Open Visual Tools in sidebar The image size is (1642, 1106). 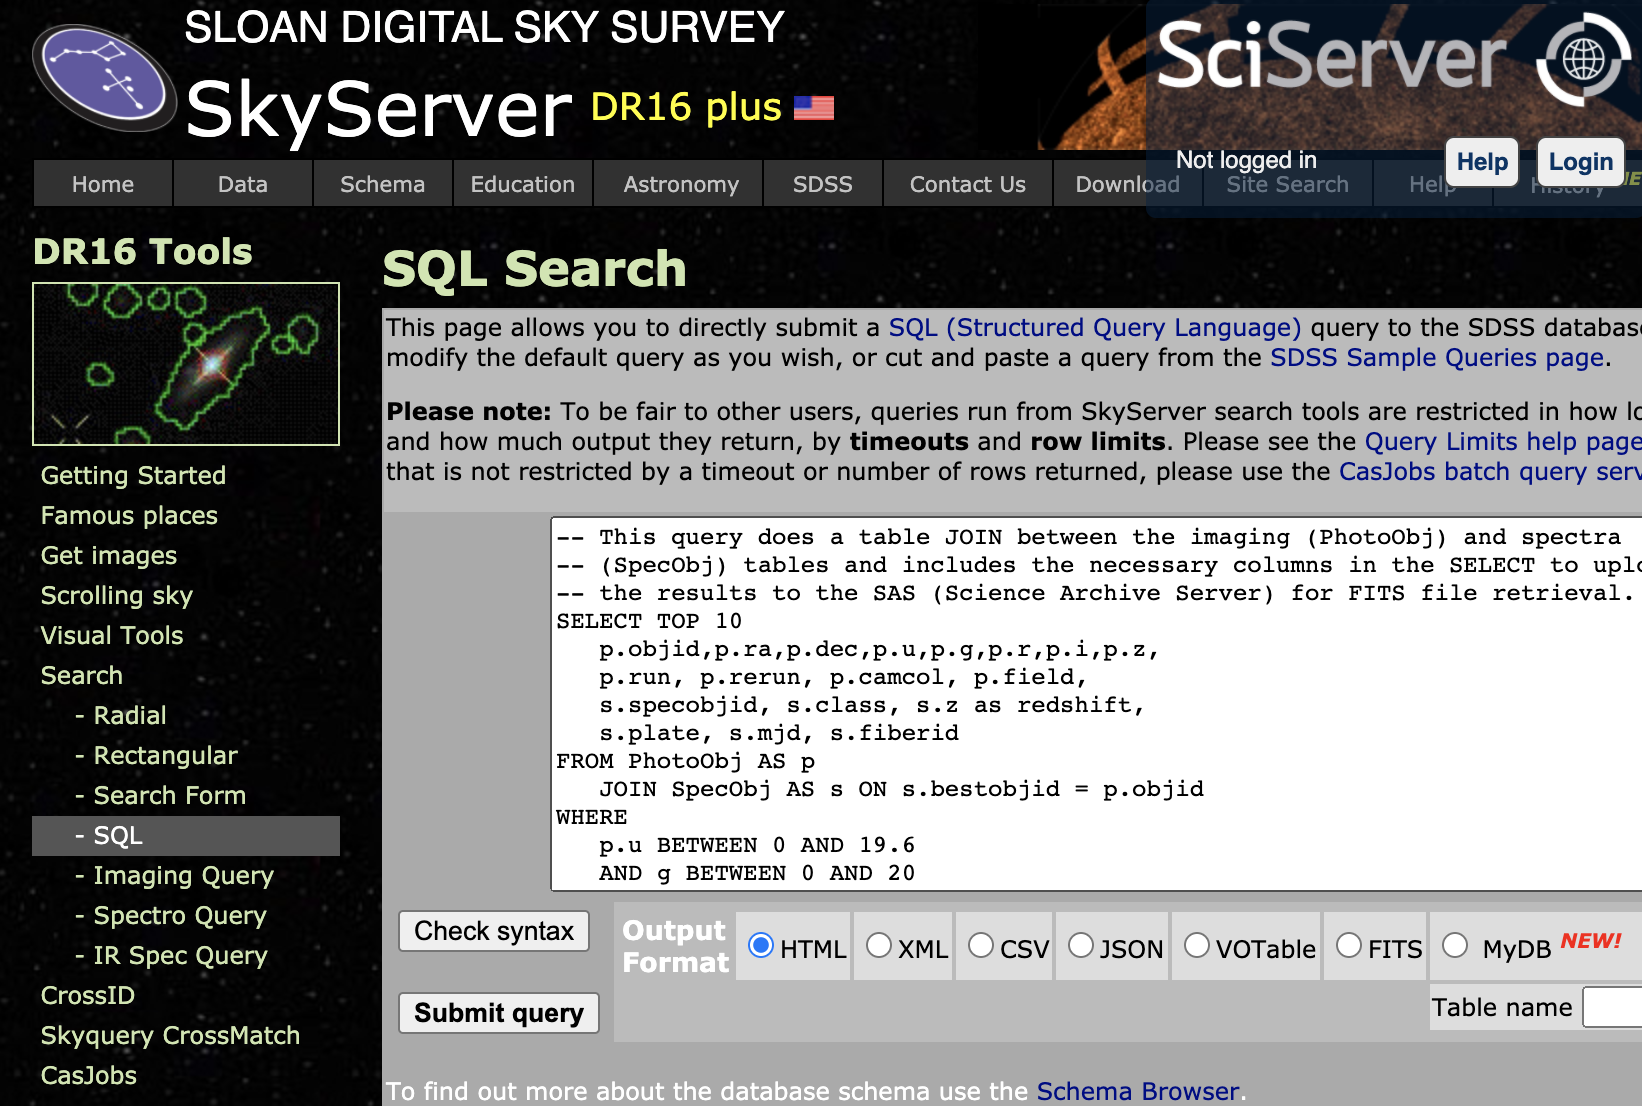pos(112,635)
